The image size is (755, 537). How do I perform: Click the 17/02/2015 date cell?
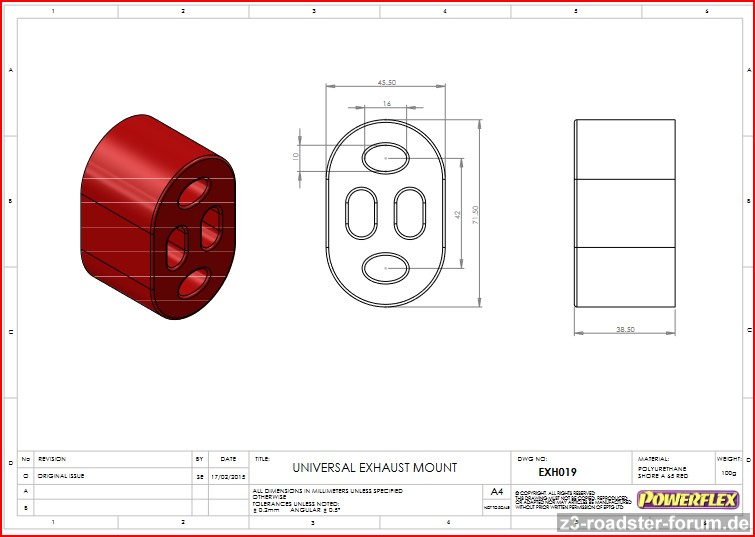tap(228, 476)
